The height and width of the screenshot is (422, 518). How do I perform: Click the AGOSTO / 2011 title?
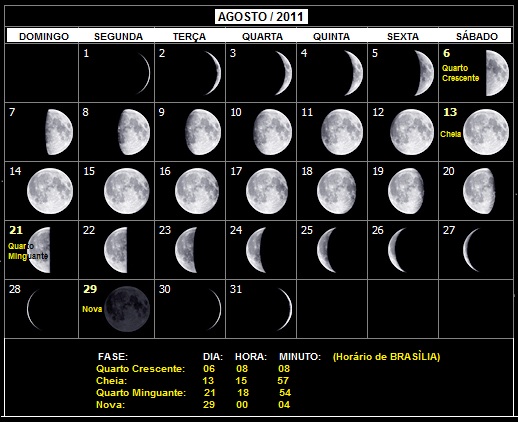pyautogui.click(x=261, y=17)
